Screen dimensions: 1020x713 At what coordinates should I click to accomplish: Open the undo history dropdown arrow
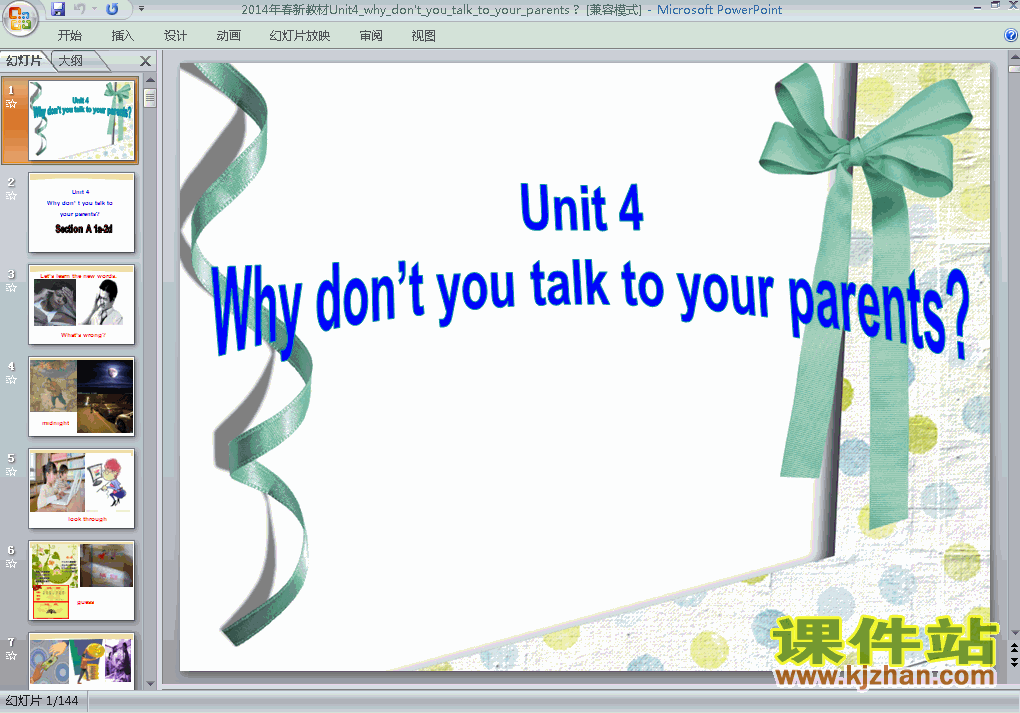(x=94, y=9)
